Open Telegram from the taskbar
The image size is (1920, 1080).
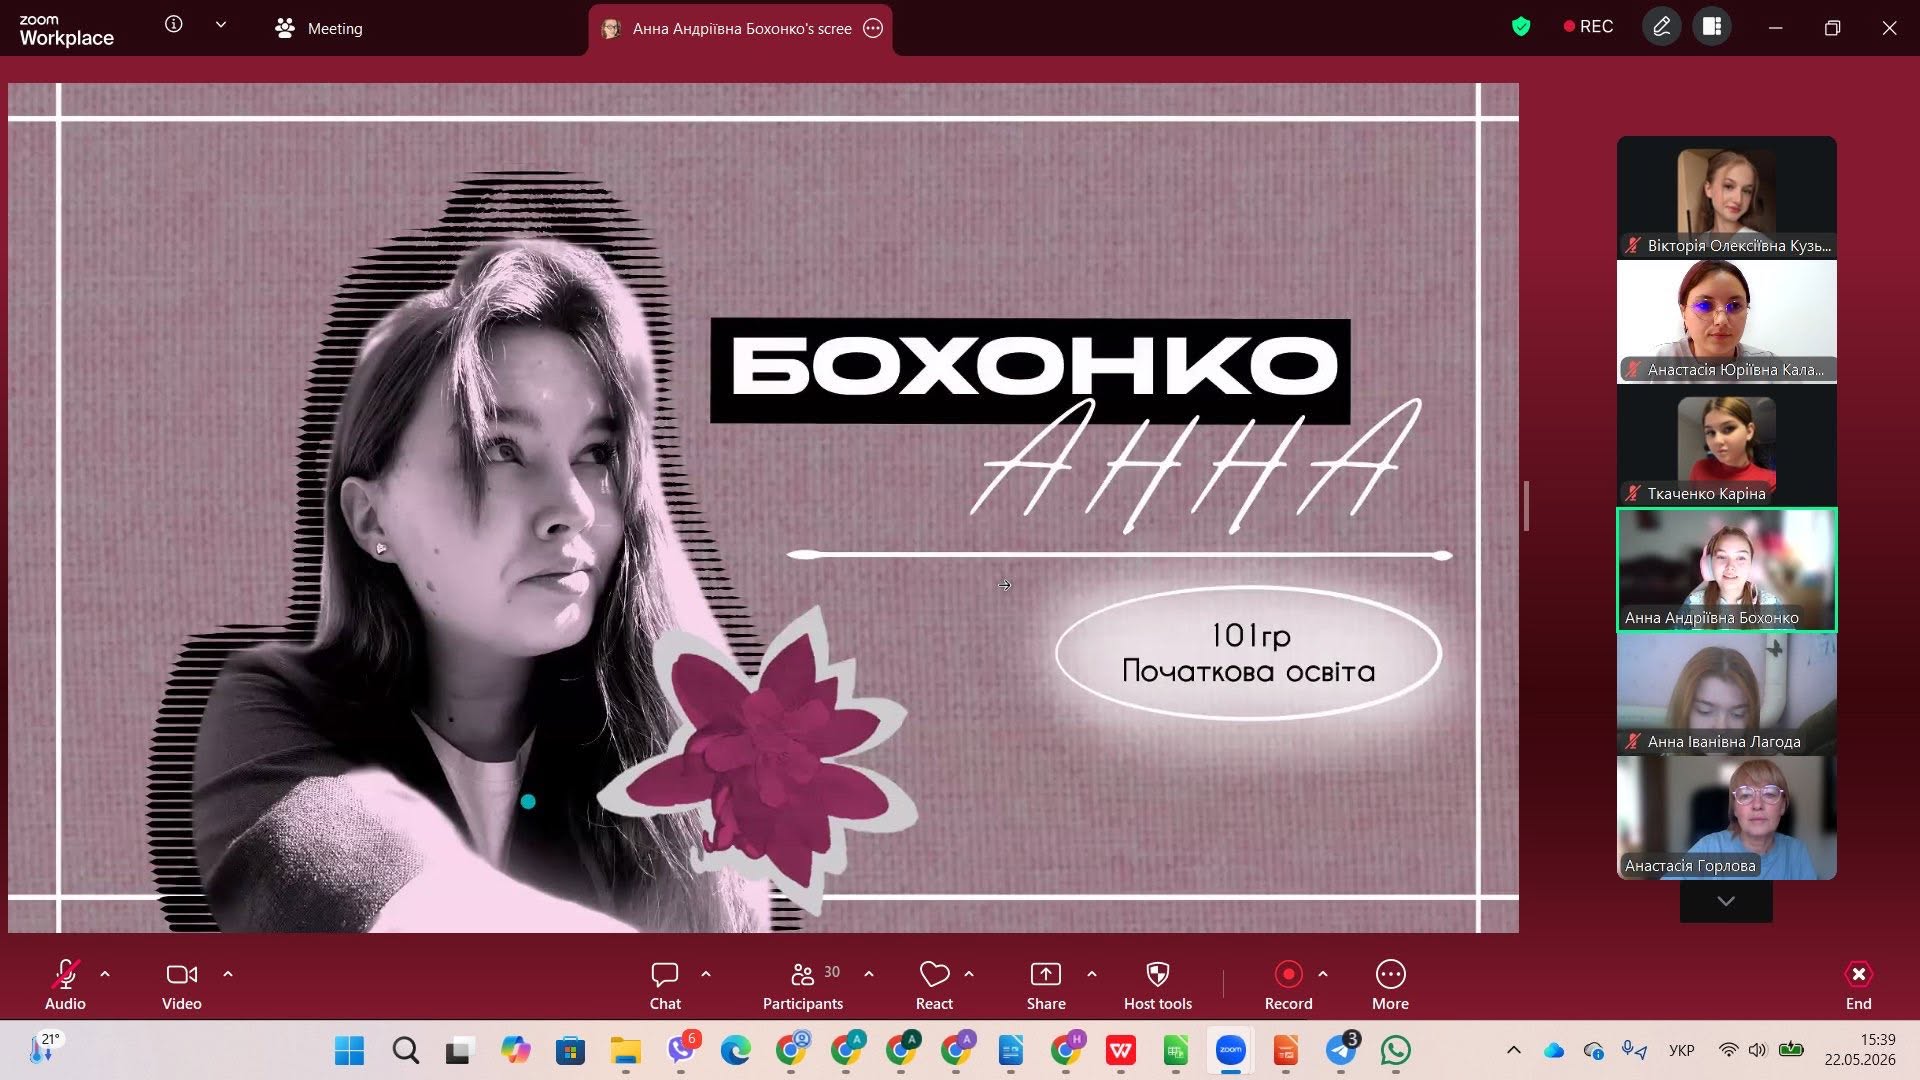[1341, 1050]
